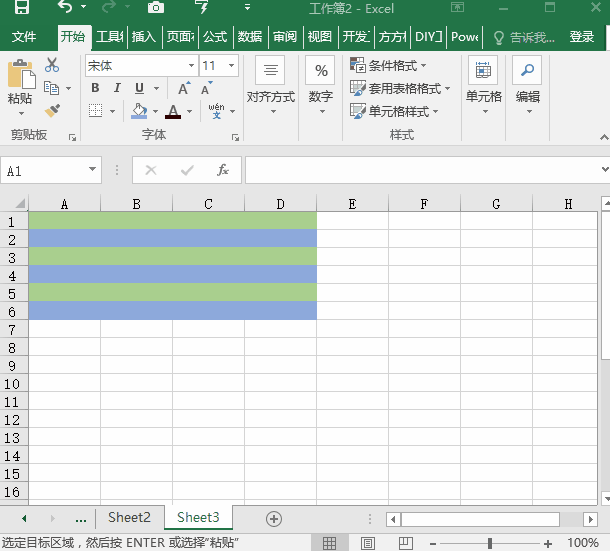The height and width of the screenshot is (551, 610).
Task: Click the Save icon in the title bar
Action: 22,7
